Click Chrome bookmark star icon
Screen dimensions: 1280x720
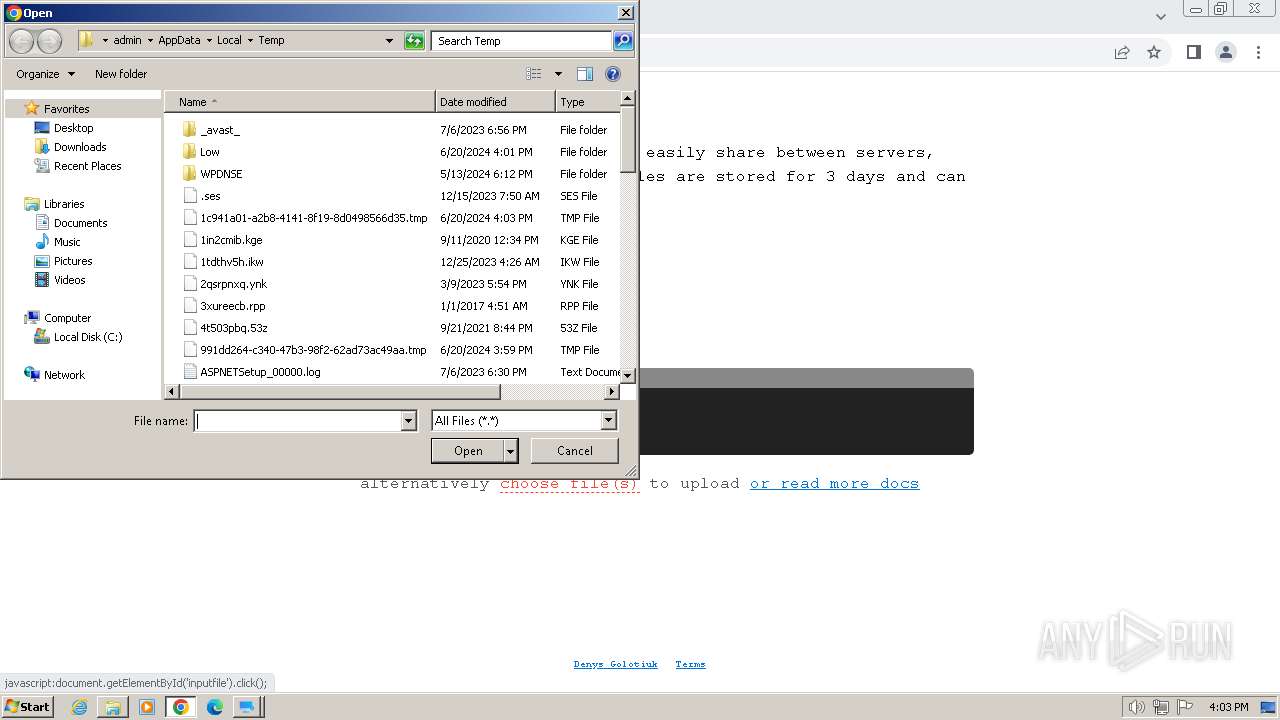point(1154,52)
